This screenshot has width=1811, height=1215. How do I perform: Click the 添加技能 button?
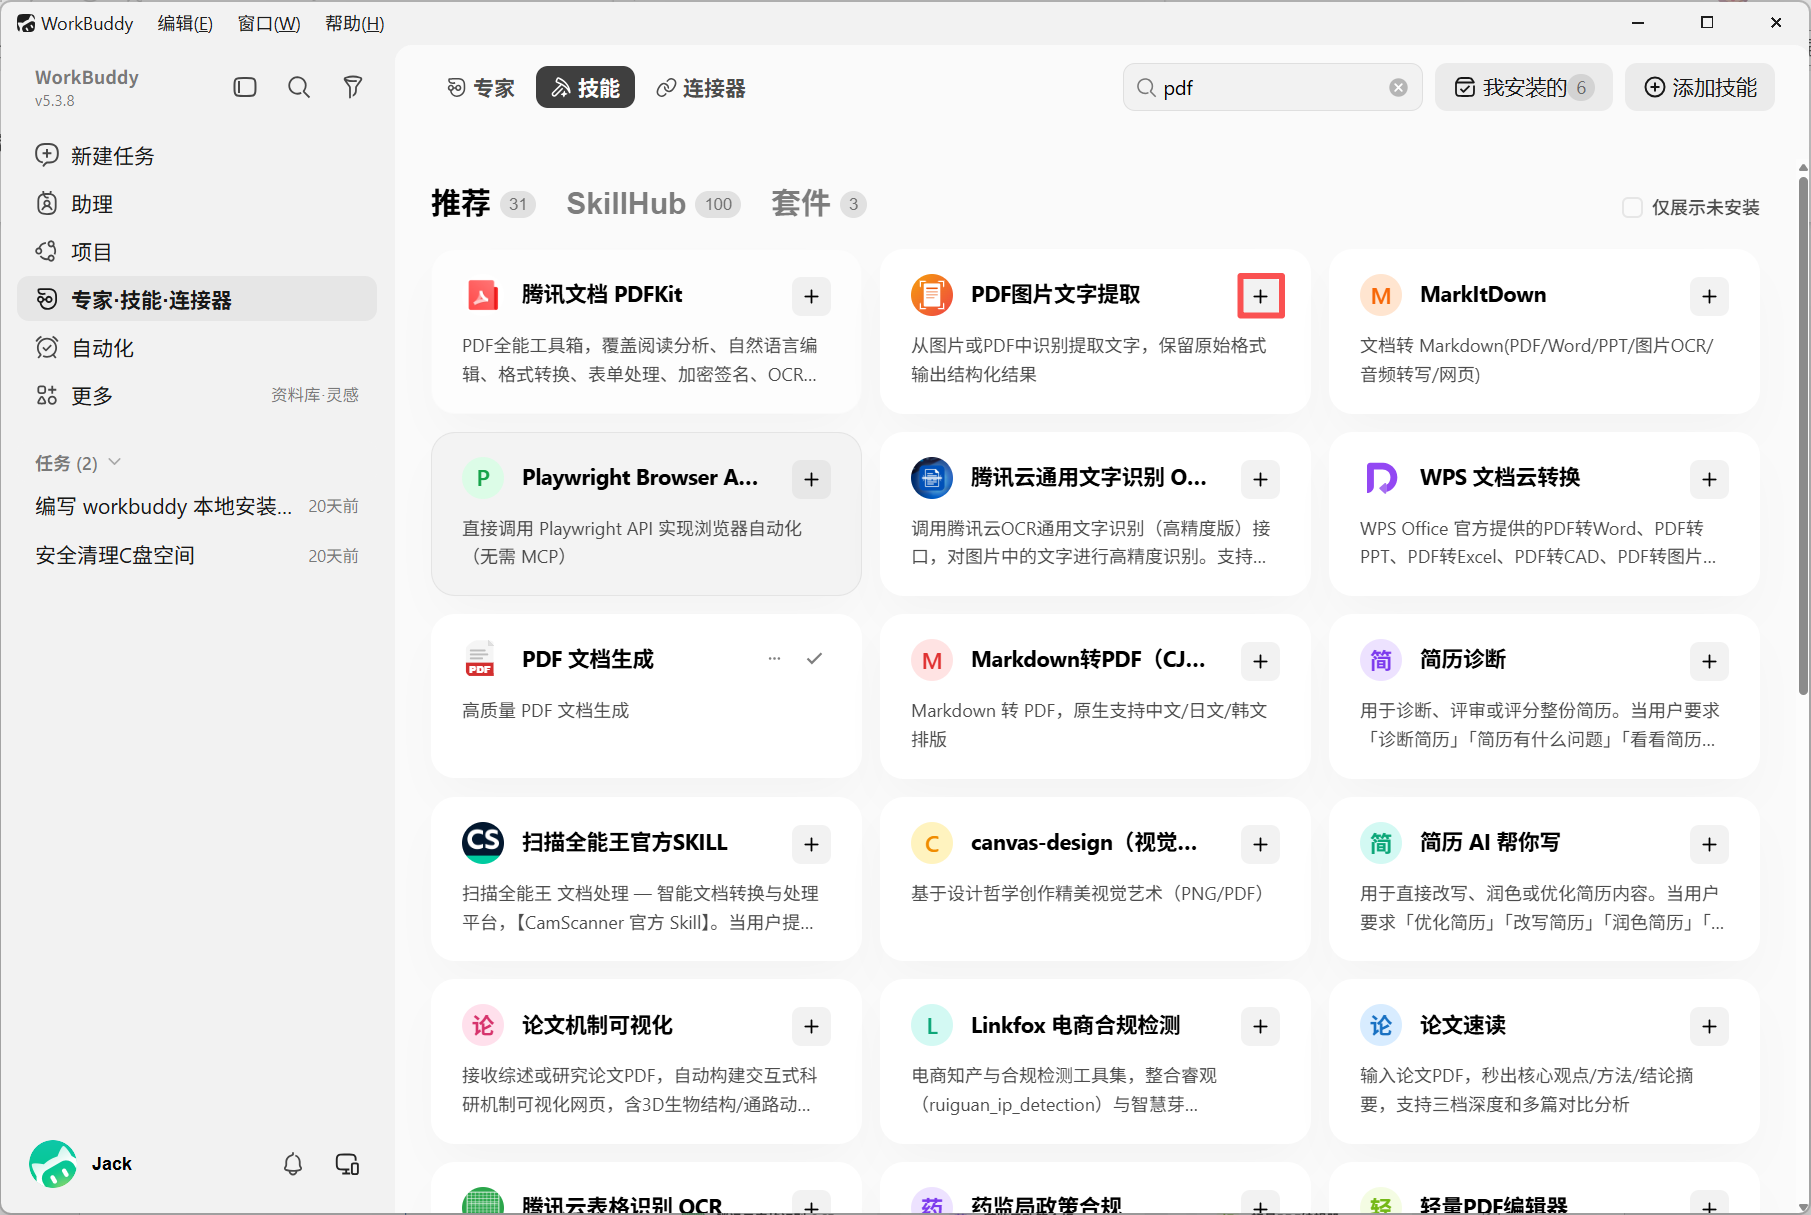click(1700, 88)
